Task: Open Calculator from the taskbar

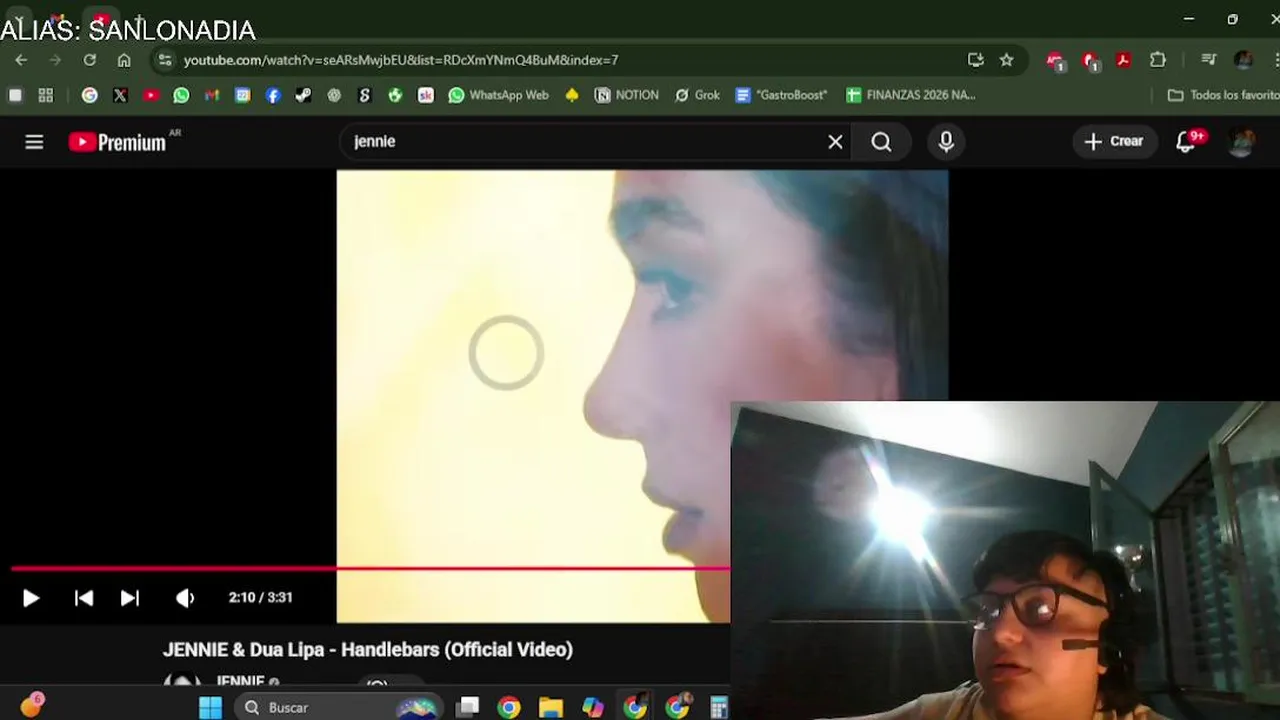Action: (719, 708)
